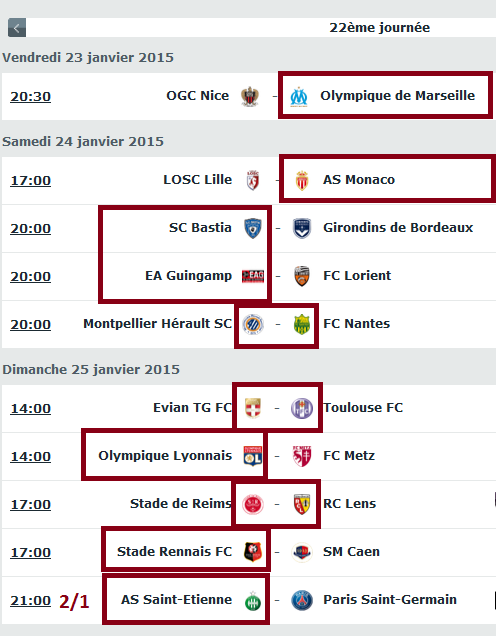The width and height of the screenshot is (496, 636).
Task: Click the Toulouse FC team name
Action: click(x=363, y=408)
